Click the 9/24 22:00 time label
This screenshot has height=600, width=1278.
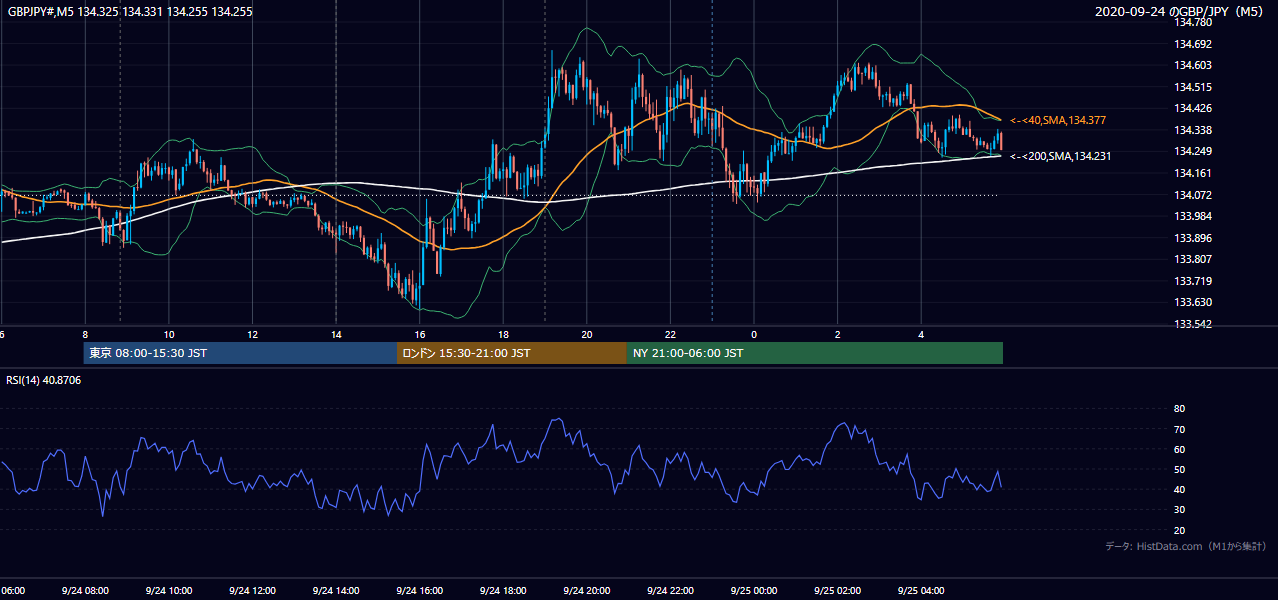(x=670, y=591)
